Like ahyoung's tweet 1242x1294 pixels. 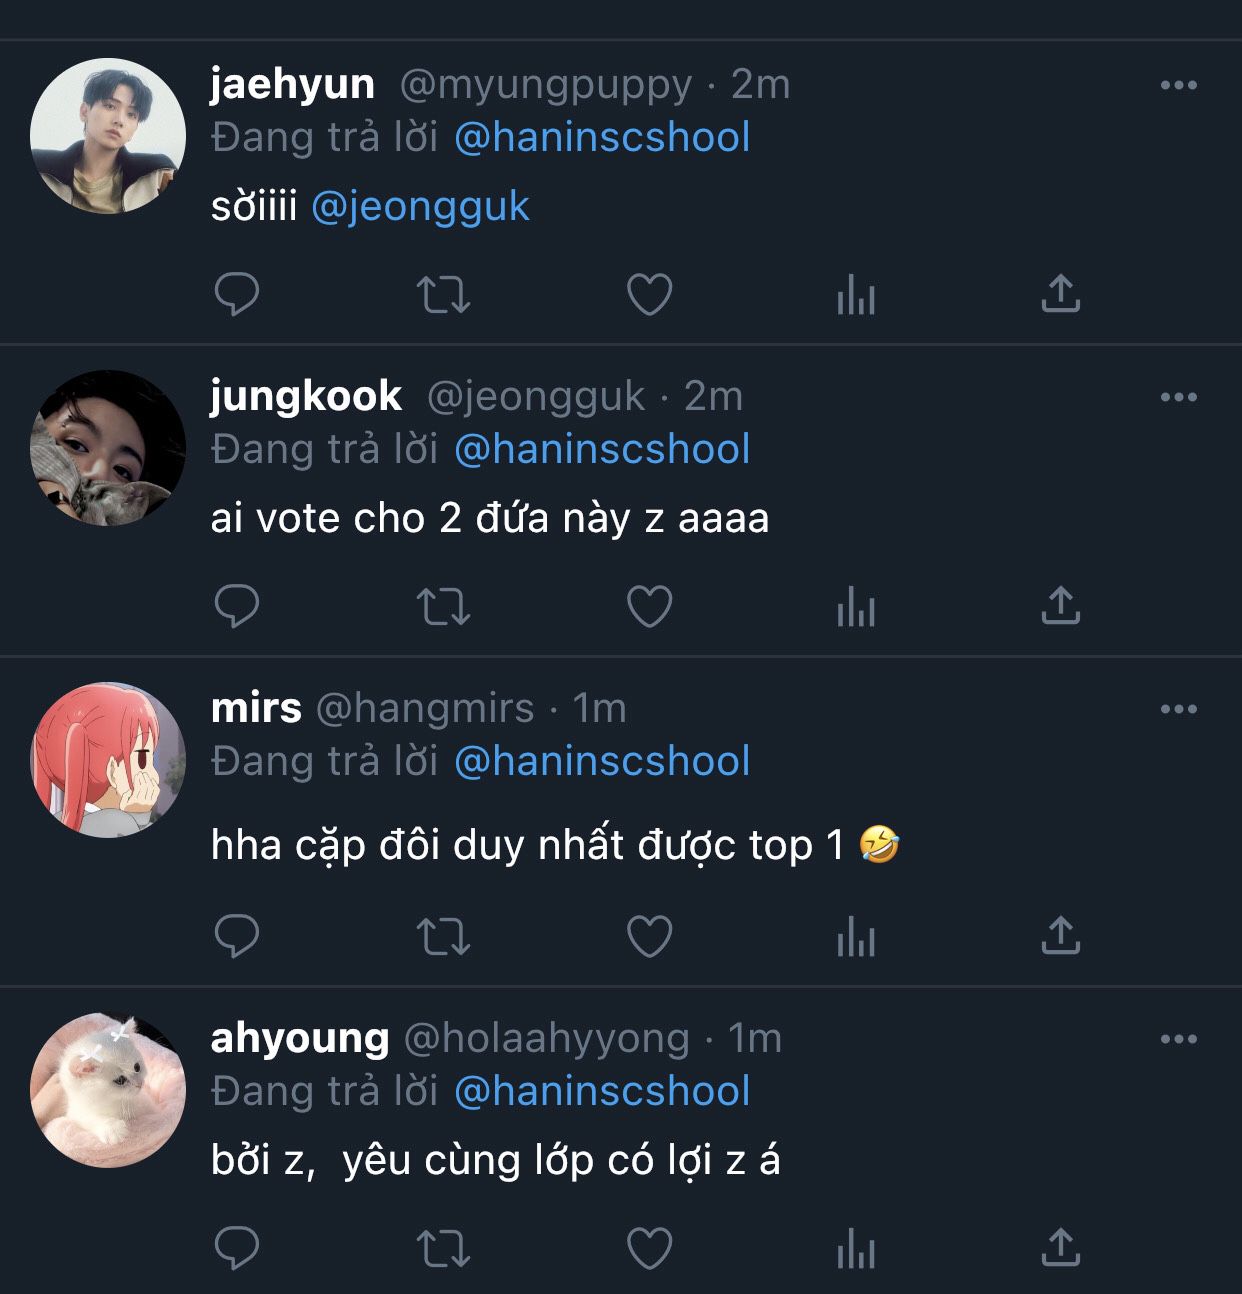click(649, 1248)
